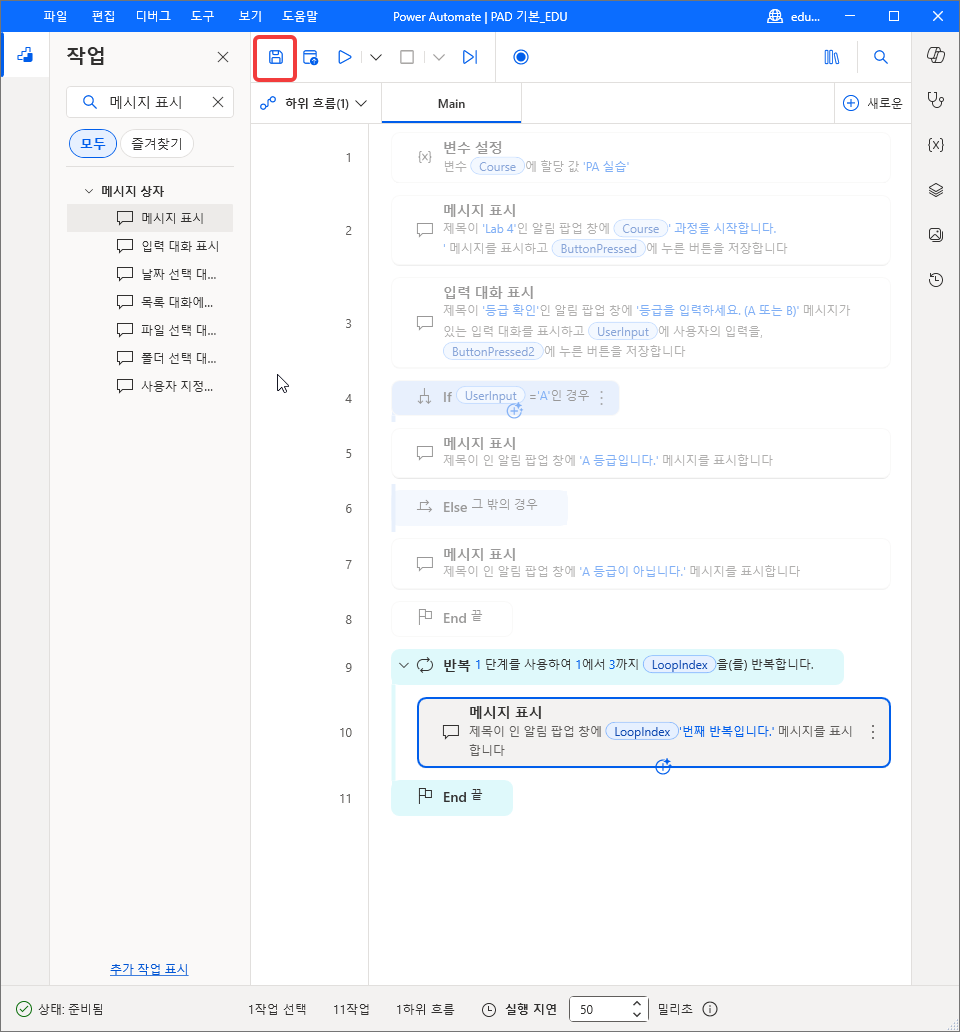Open the 디버그 menu
Viewport: 960px width, 1032px height.
pos(153,16)
